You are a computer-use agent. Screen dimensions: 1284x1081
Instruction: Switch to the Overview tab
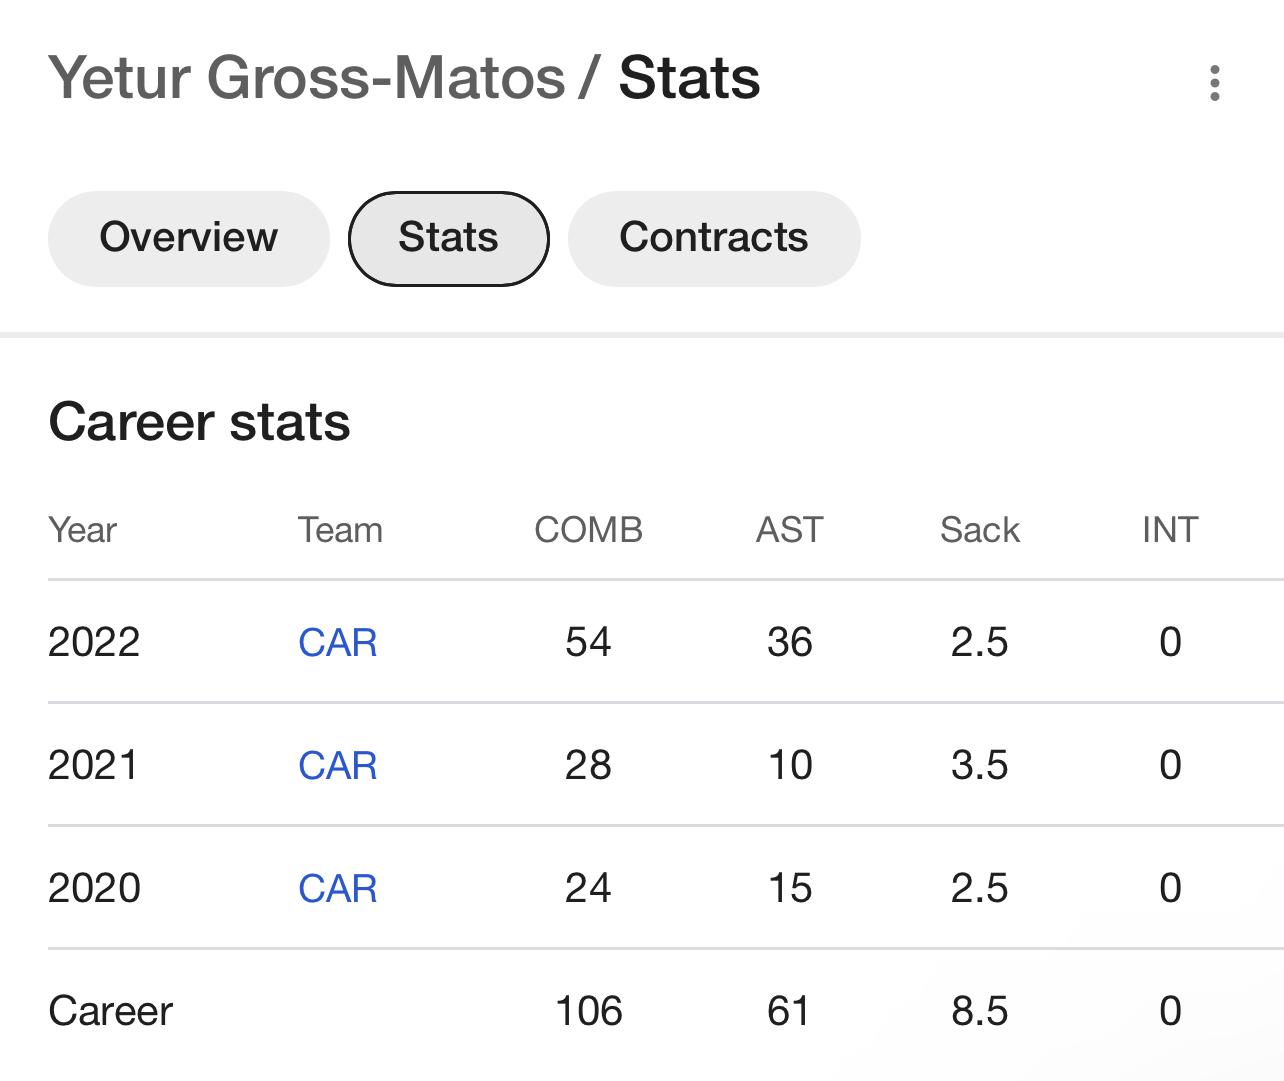click(188, 238)
